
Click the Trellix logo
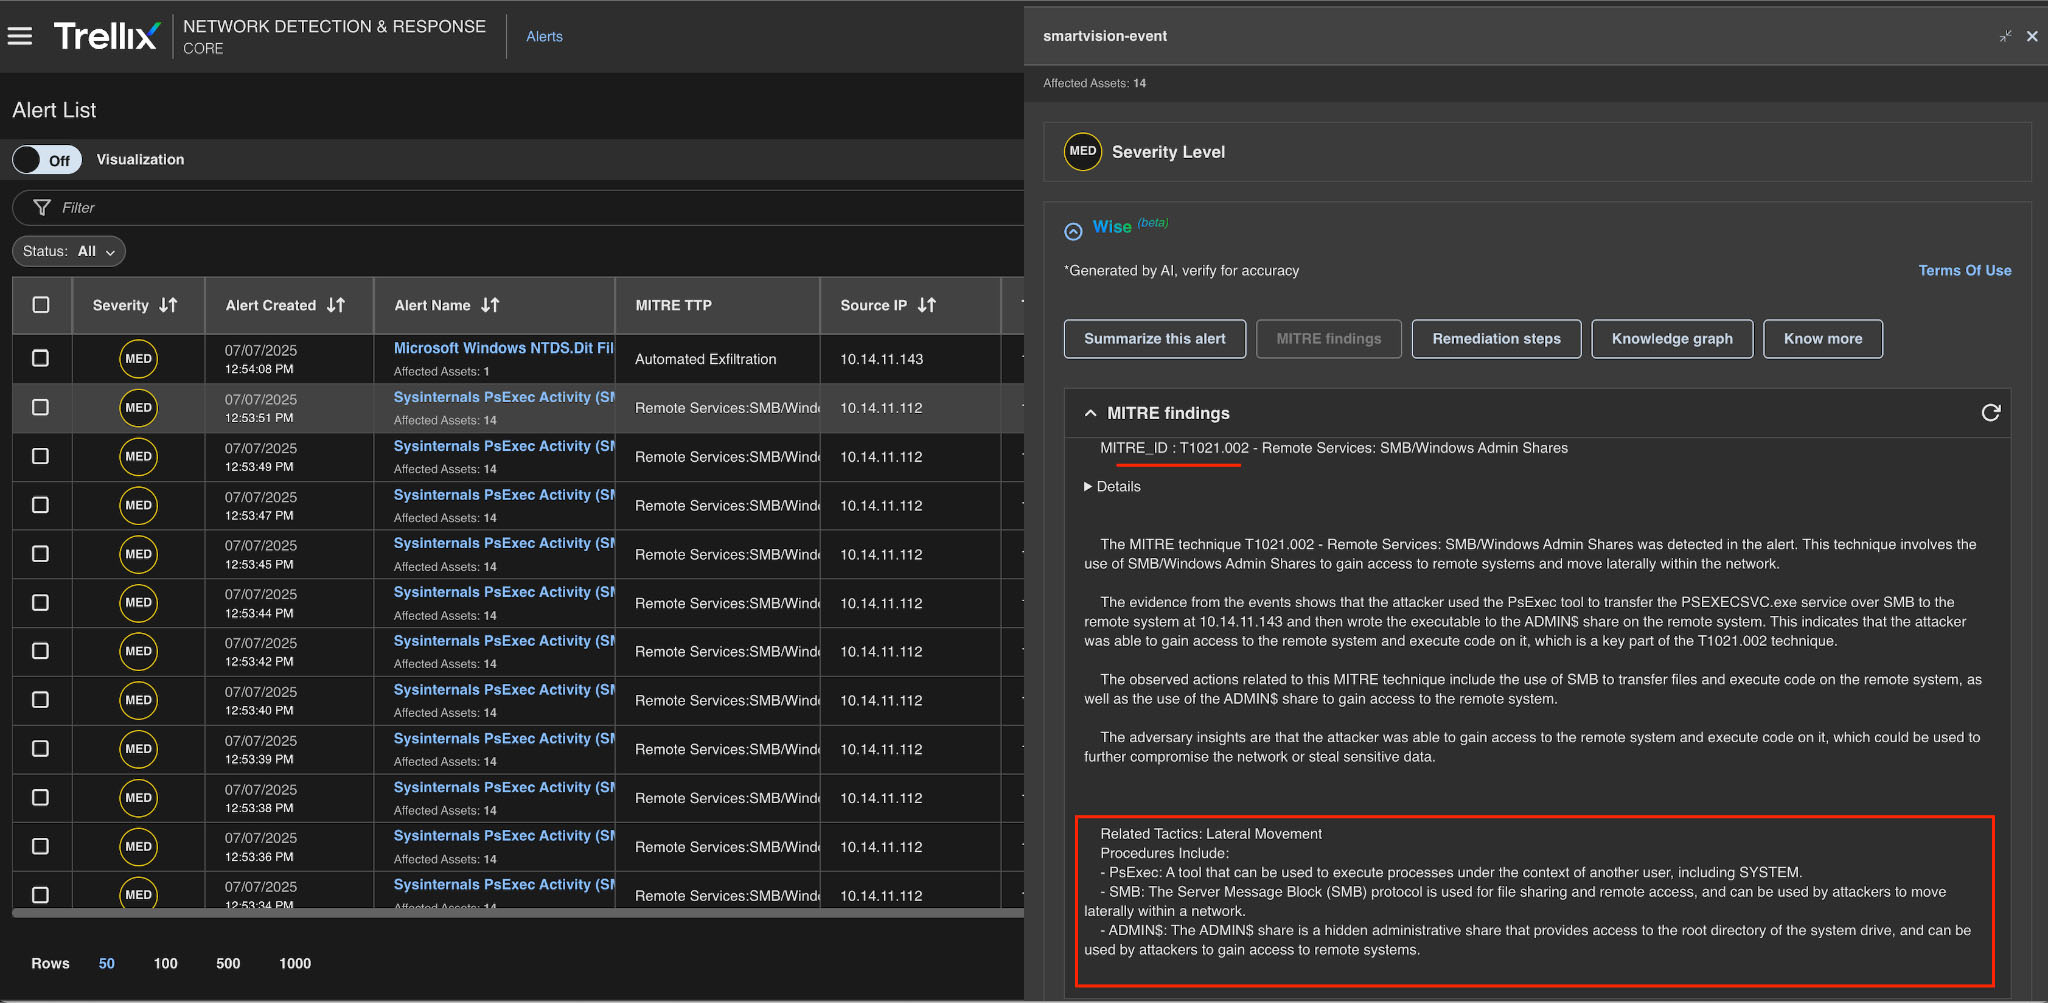(106, 37)
